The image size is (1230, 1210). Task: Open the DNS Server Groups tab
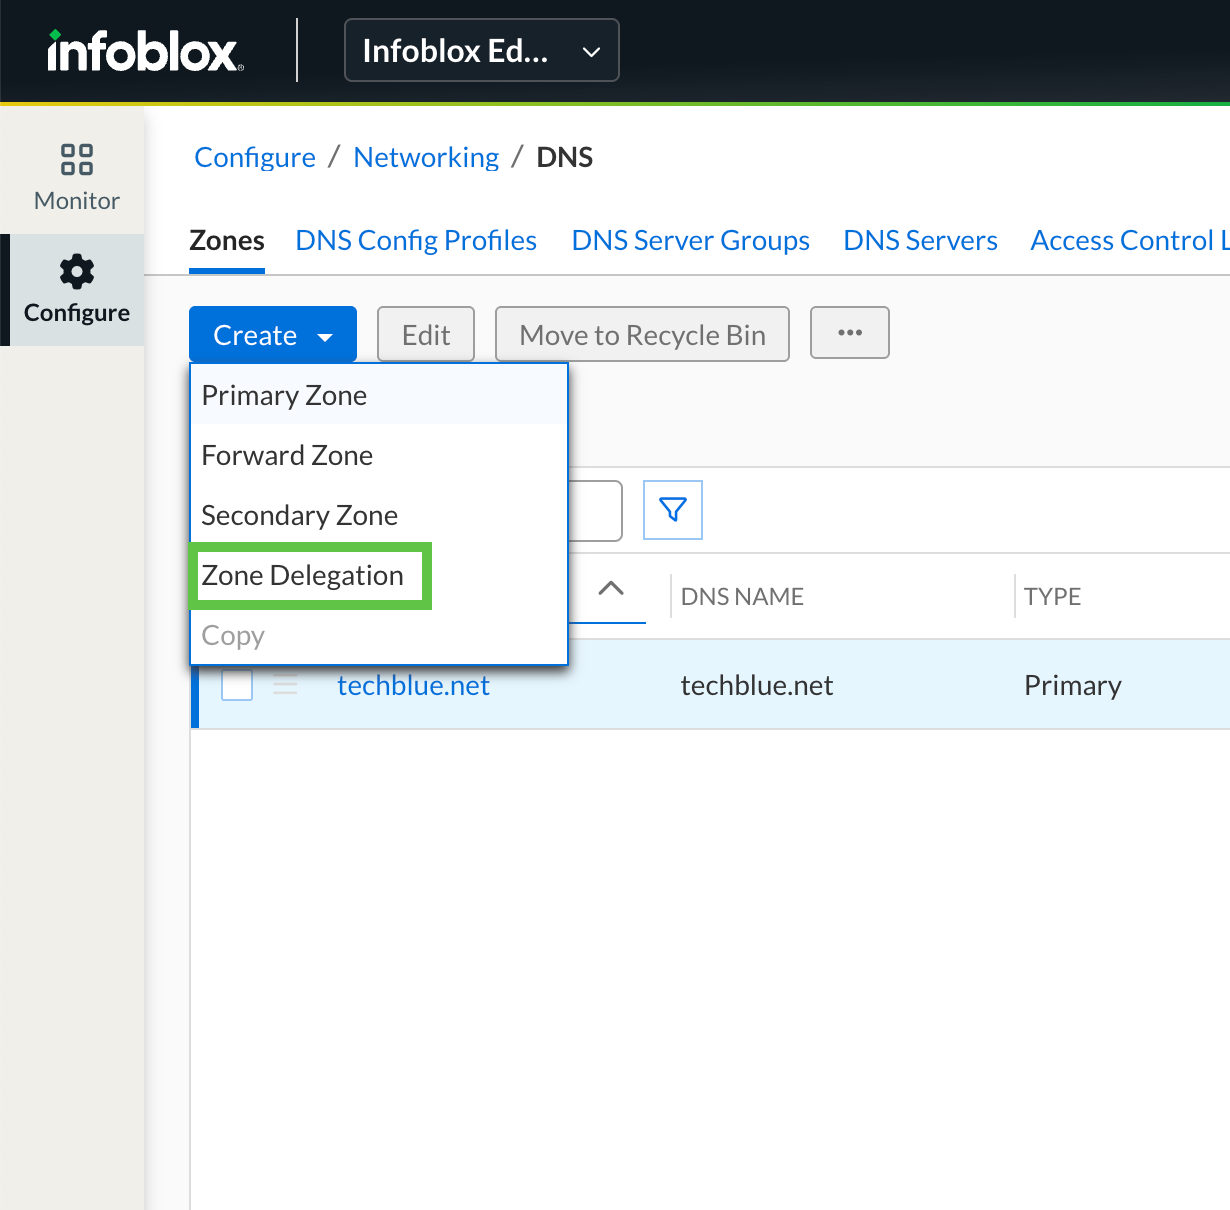coord(690,241)
